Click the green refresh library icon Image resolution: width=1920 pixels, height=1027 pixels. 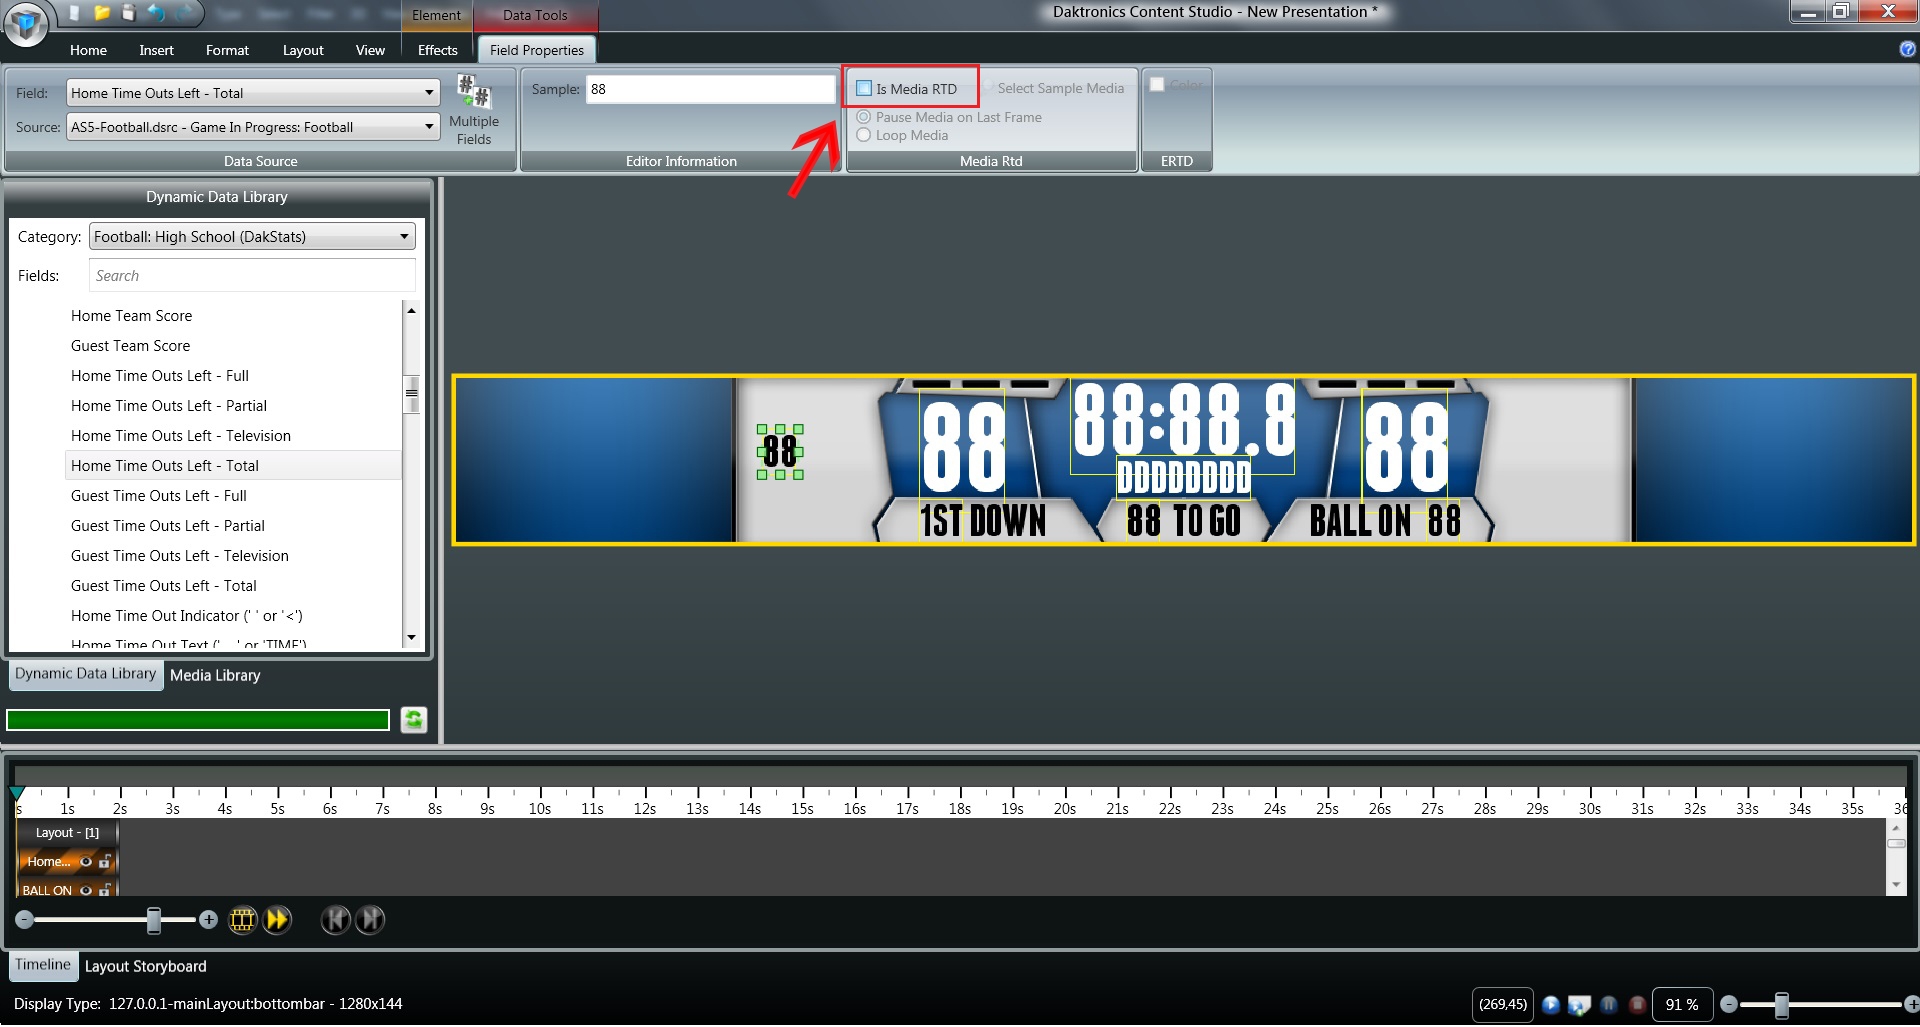click(x=414, y=720)
